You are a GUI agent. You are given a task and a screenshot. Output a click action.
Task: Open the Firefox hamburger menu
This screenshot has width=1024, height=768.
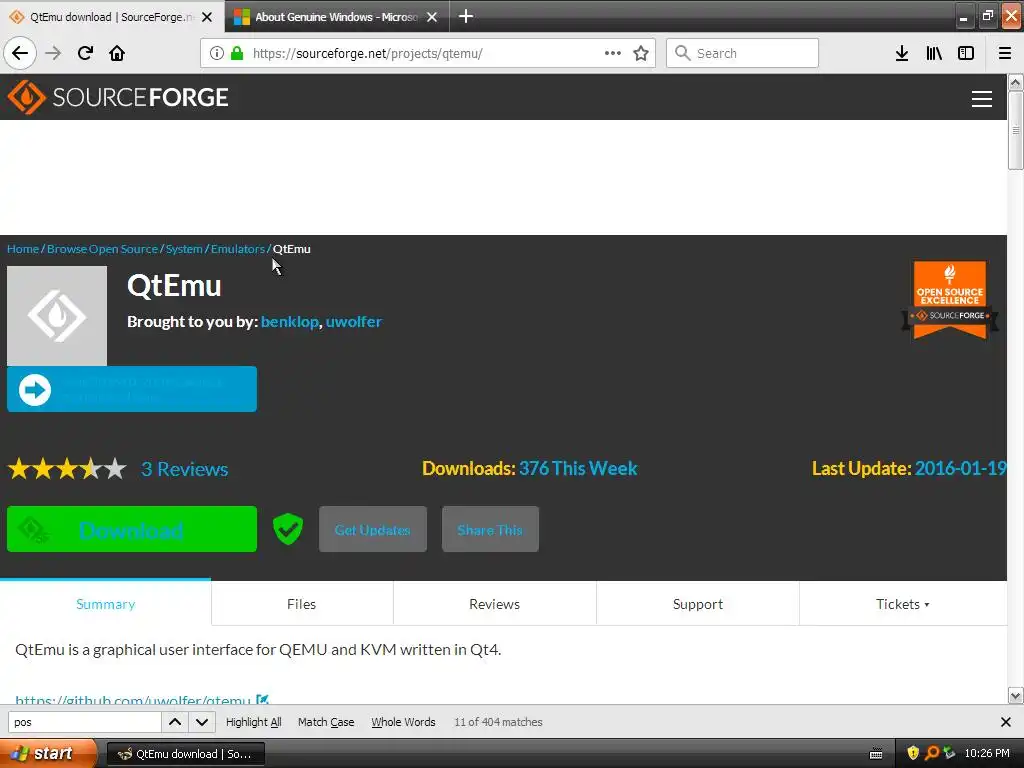tap(1005, 53)
